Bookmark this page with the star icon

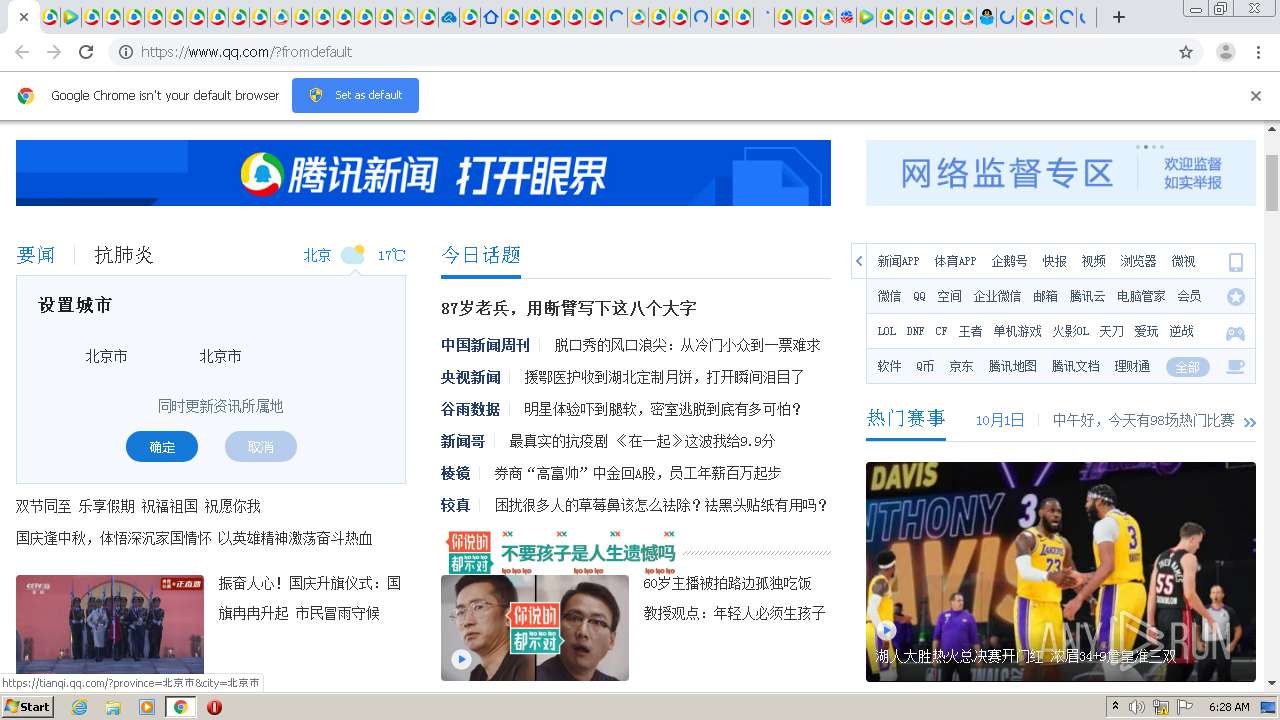(x=1186, y=52)
